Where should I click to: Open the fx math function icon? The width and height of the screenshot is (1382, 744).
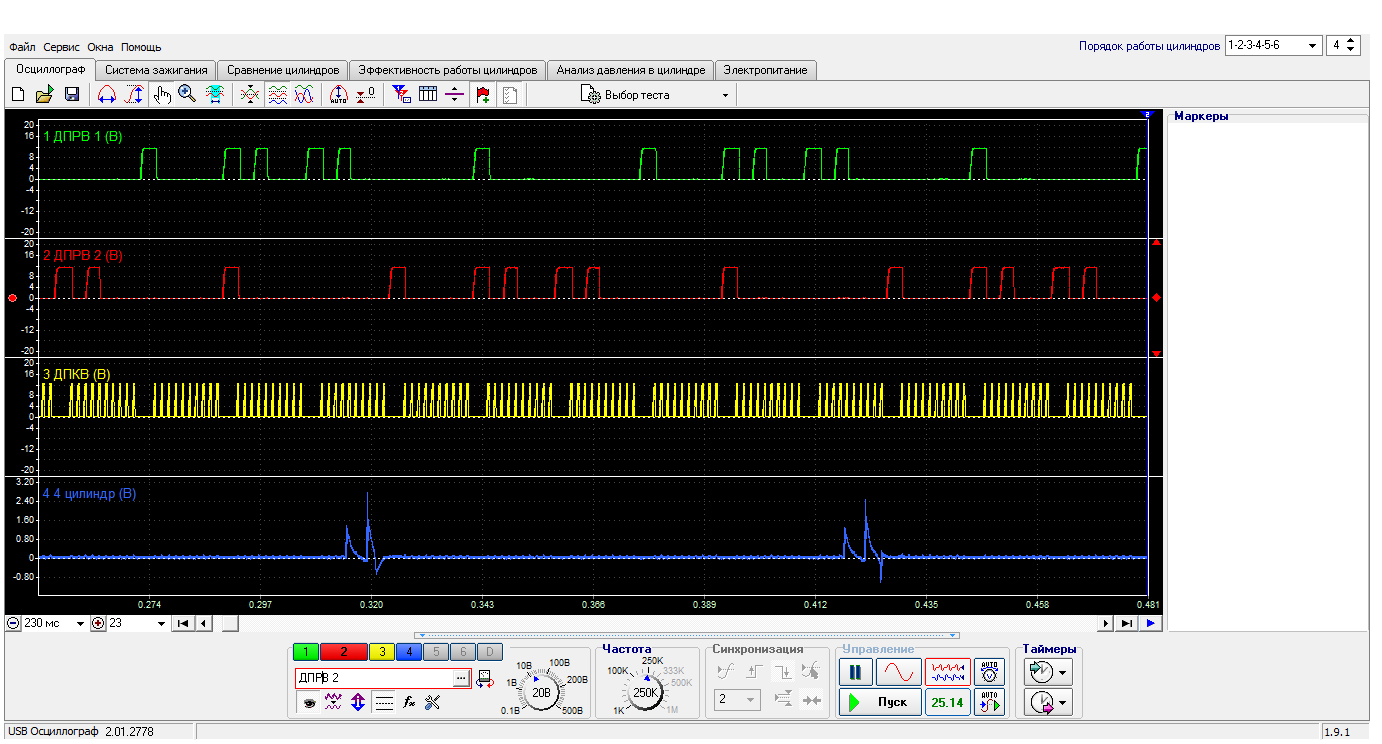pos(409,703)
